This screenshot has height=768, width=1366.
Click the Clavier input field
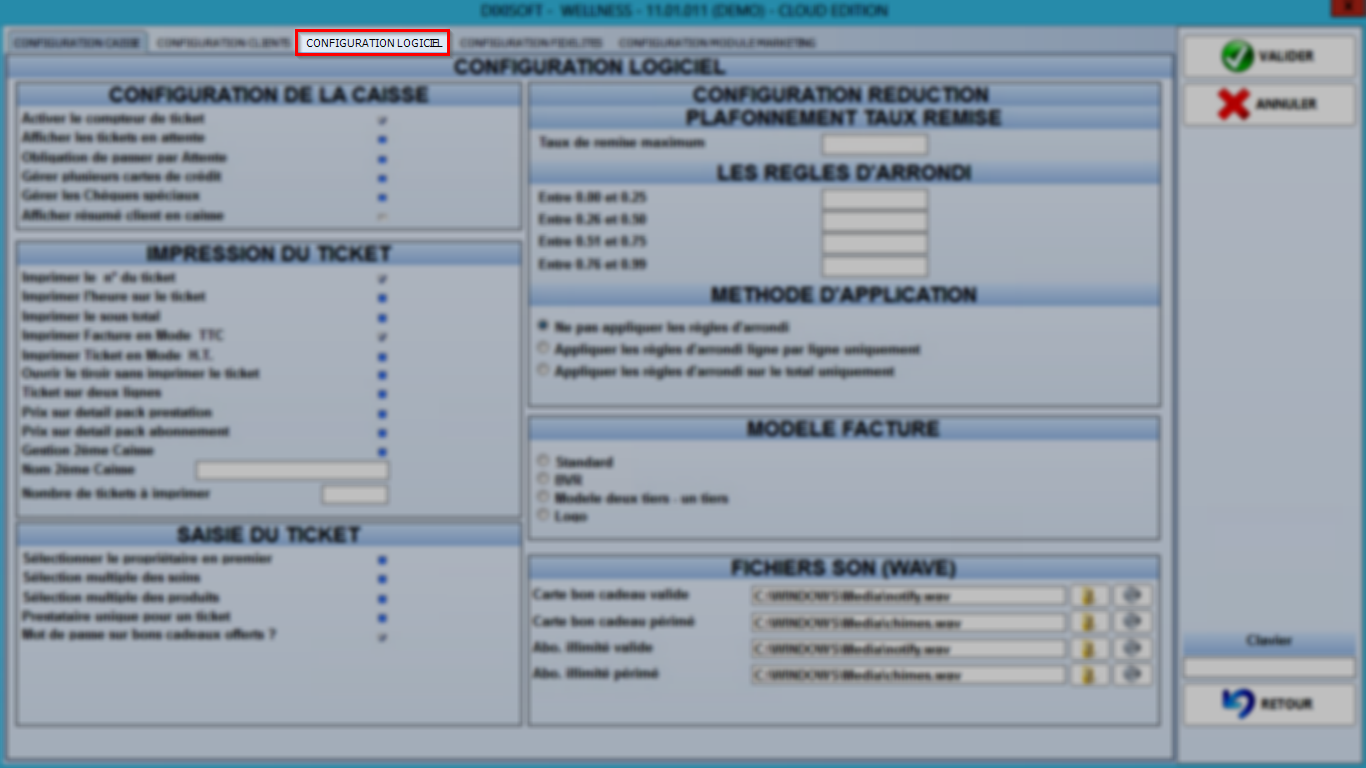click(1269, 667)
